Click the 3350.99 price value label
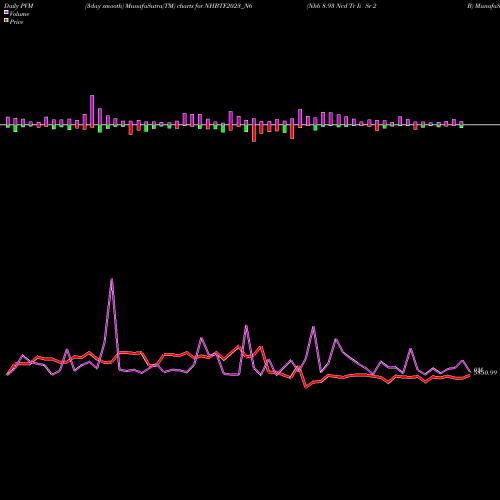Screen dimensions: 500x500 pyautogui.click(x=485, y=373)
